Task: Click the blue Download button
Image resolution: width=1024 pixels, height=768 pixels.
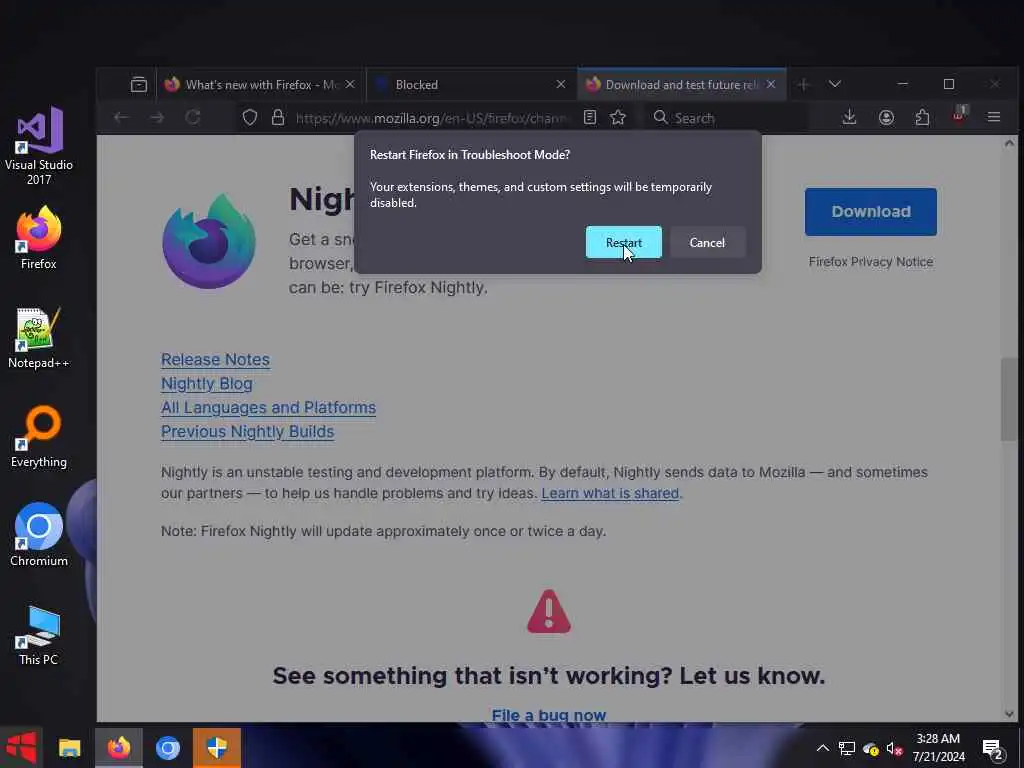Action: 871,212
